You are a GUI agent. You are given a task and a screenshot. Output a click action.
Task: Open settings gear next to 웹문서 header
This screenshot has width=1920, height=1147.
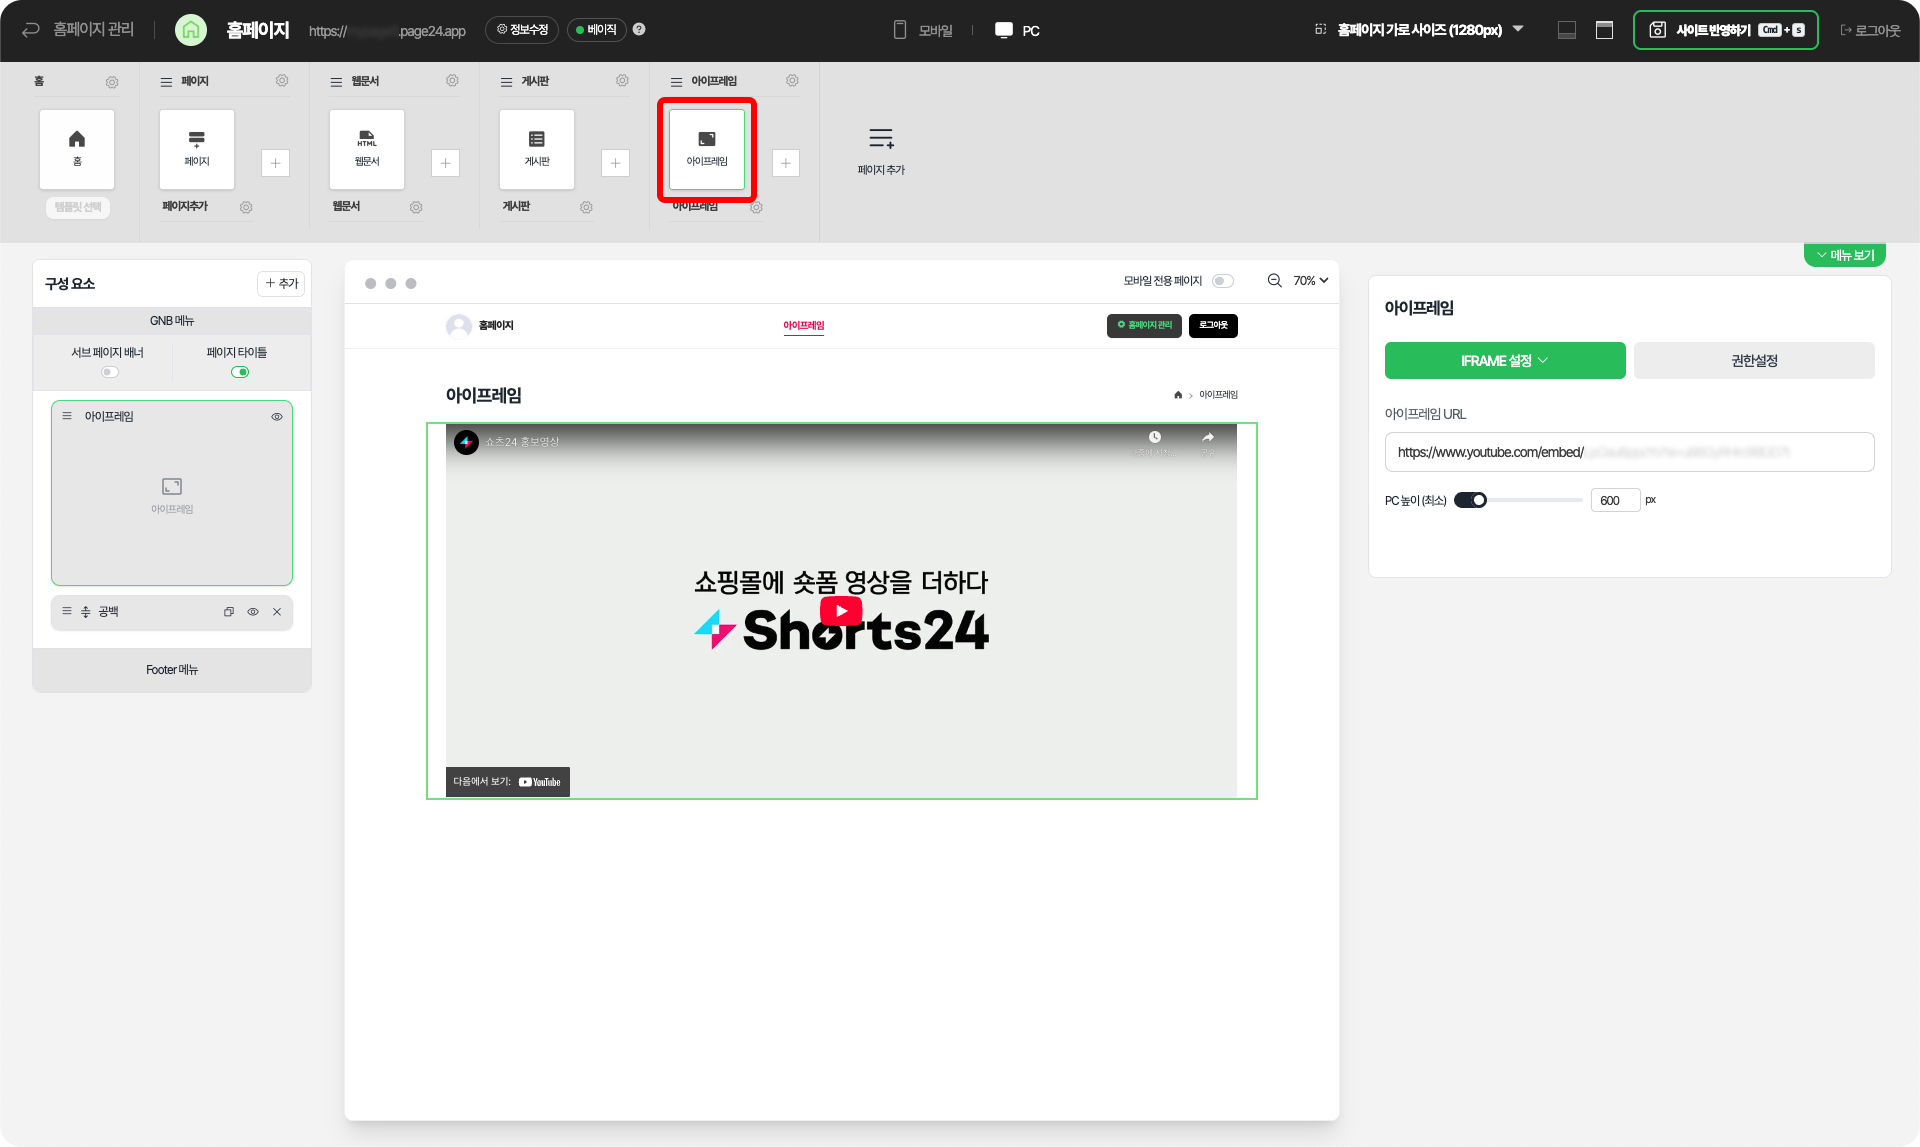tap(452, 81)
